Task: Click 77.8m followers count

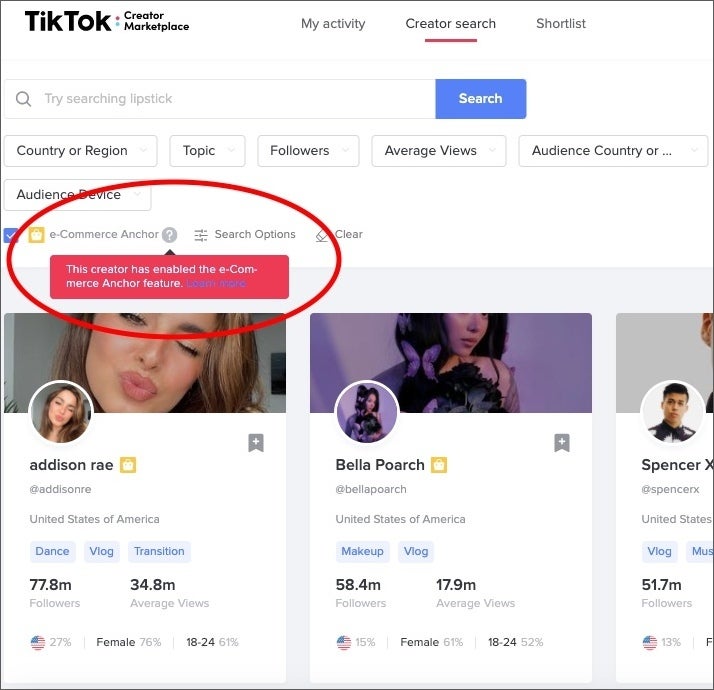Action: pyautogui.click(x=51, y=585)
